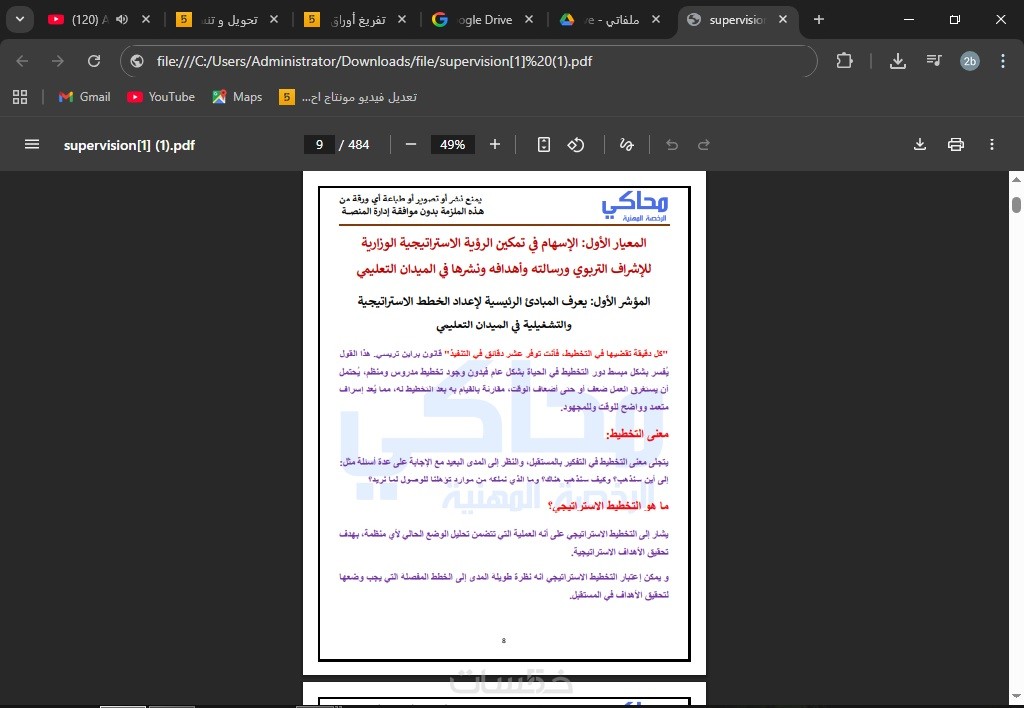1024x708 pixels.
Task: Open the YouTube bookmark
Action: (x=161, y=97)
